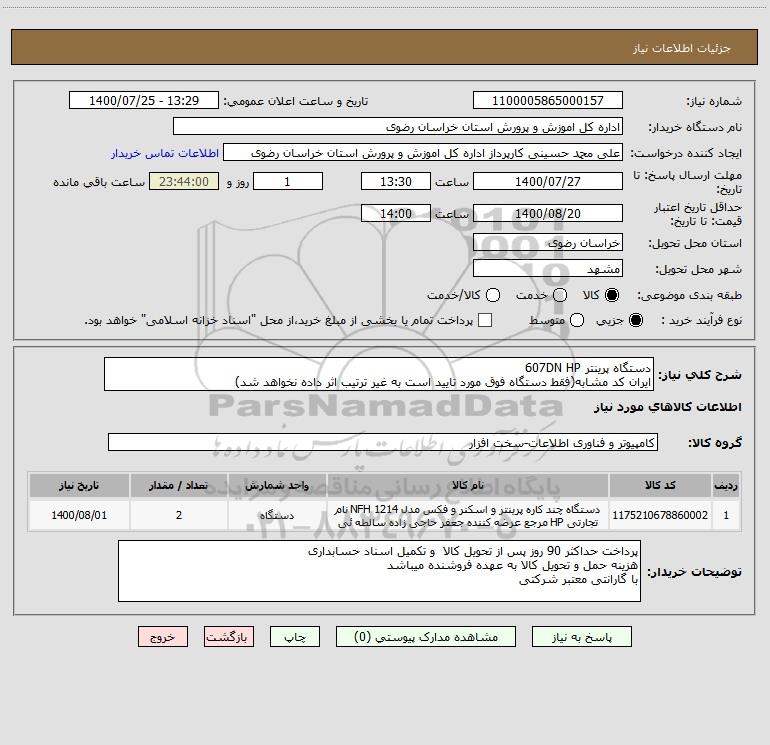Click the طبقه بندی موضوعی label
Screen dimensions: 770x745
point(689,295)
